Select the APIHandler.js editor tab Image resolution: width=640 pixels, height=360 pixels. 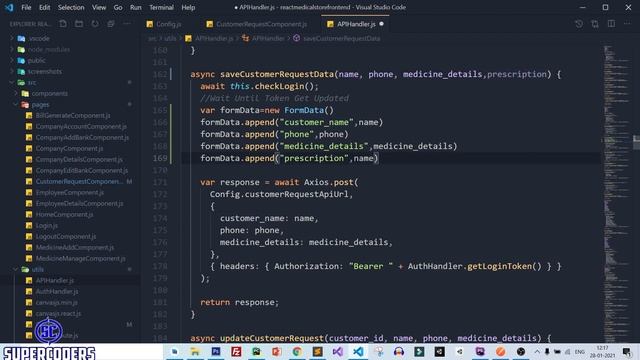tap(356, 24)
